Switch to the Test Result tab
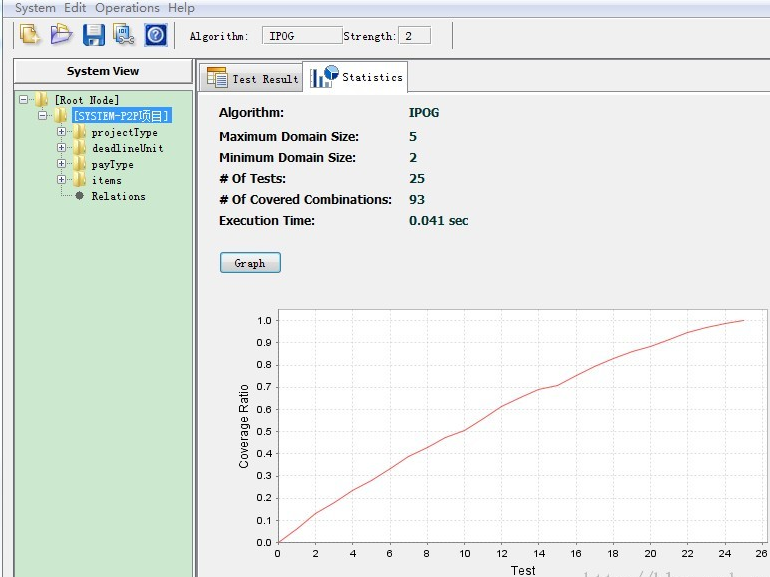770x577 pixels. (252, 79)
